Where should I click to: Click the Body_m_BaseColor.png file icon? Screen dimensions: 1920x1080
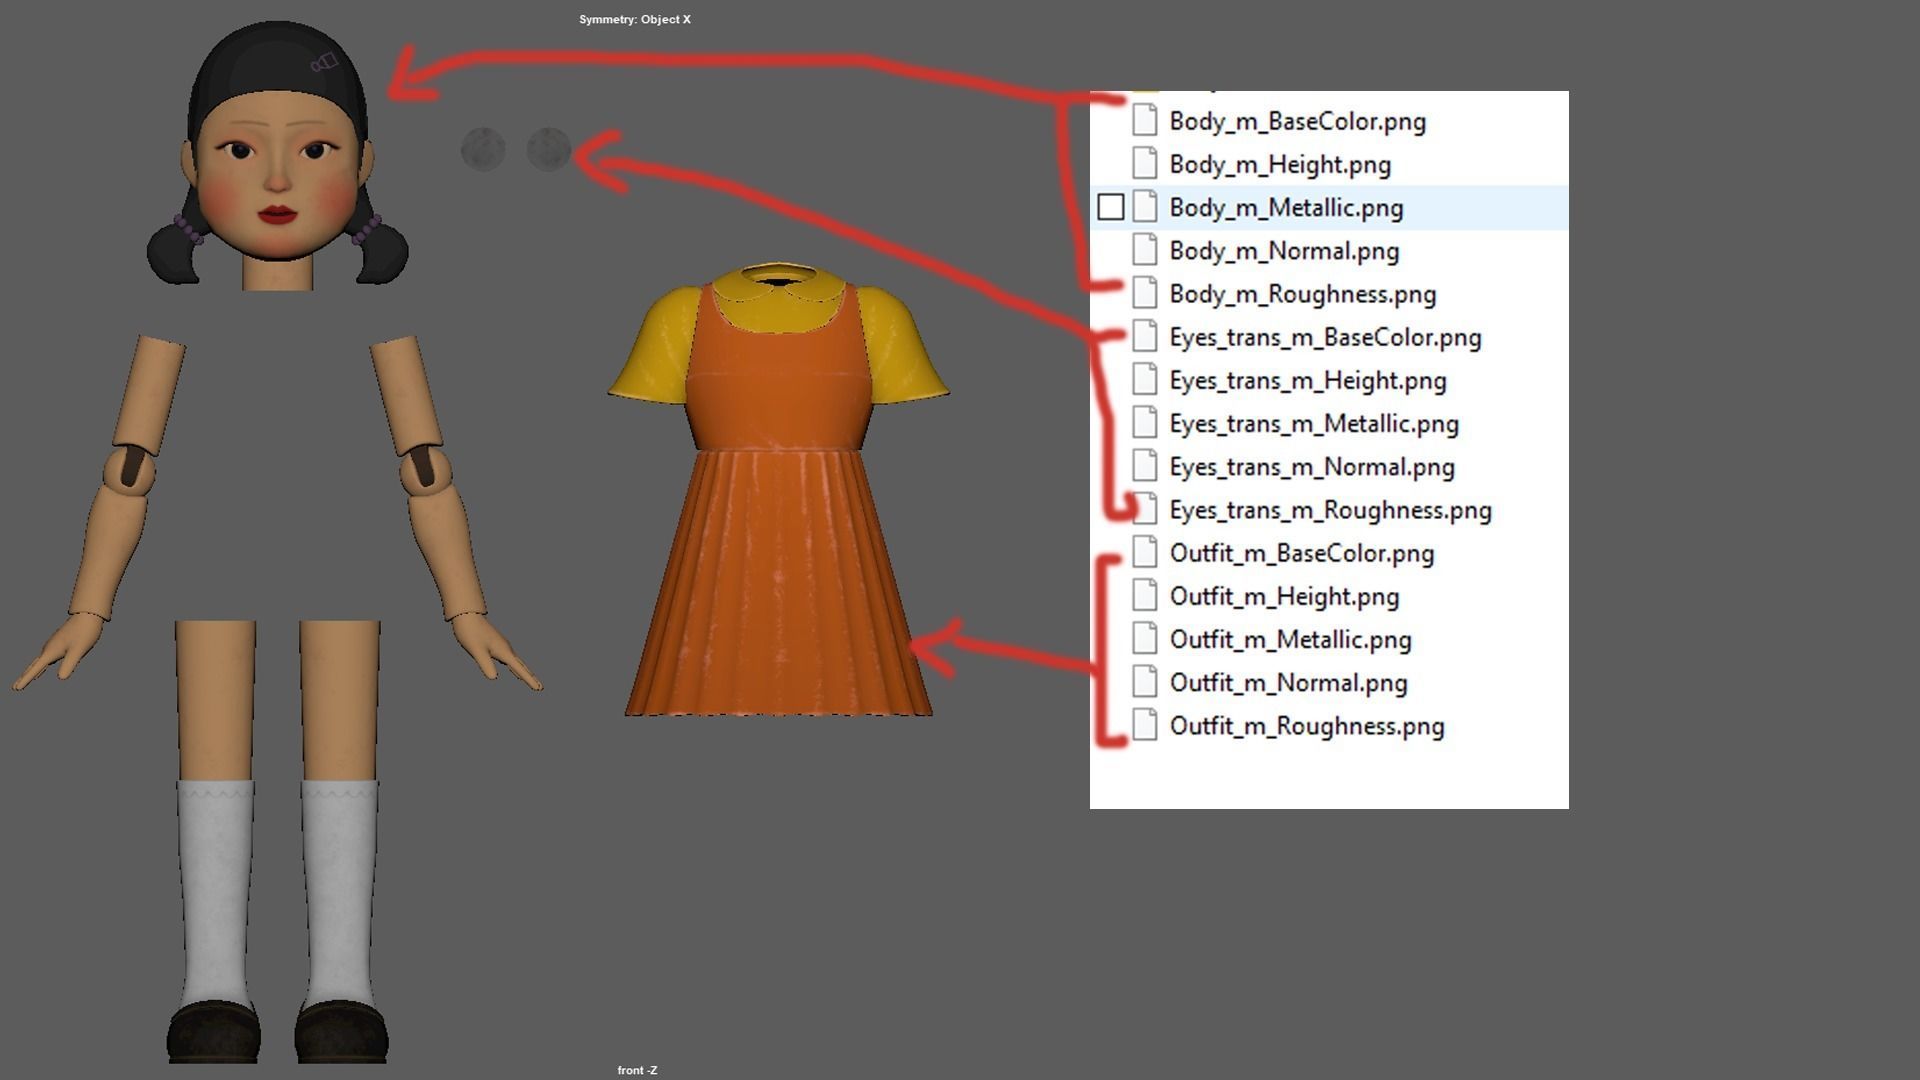[1145, 121]
